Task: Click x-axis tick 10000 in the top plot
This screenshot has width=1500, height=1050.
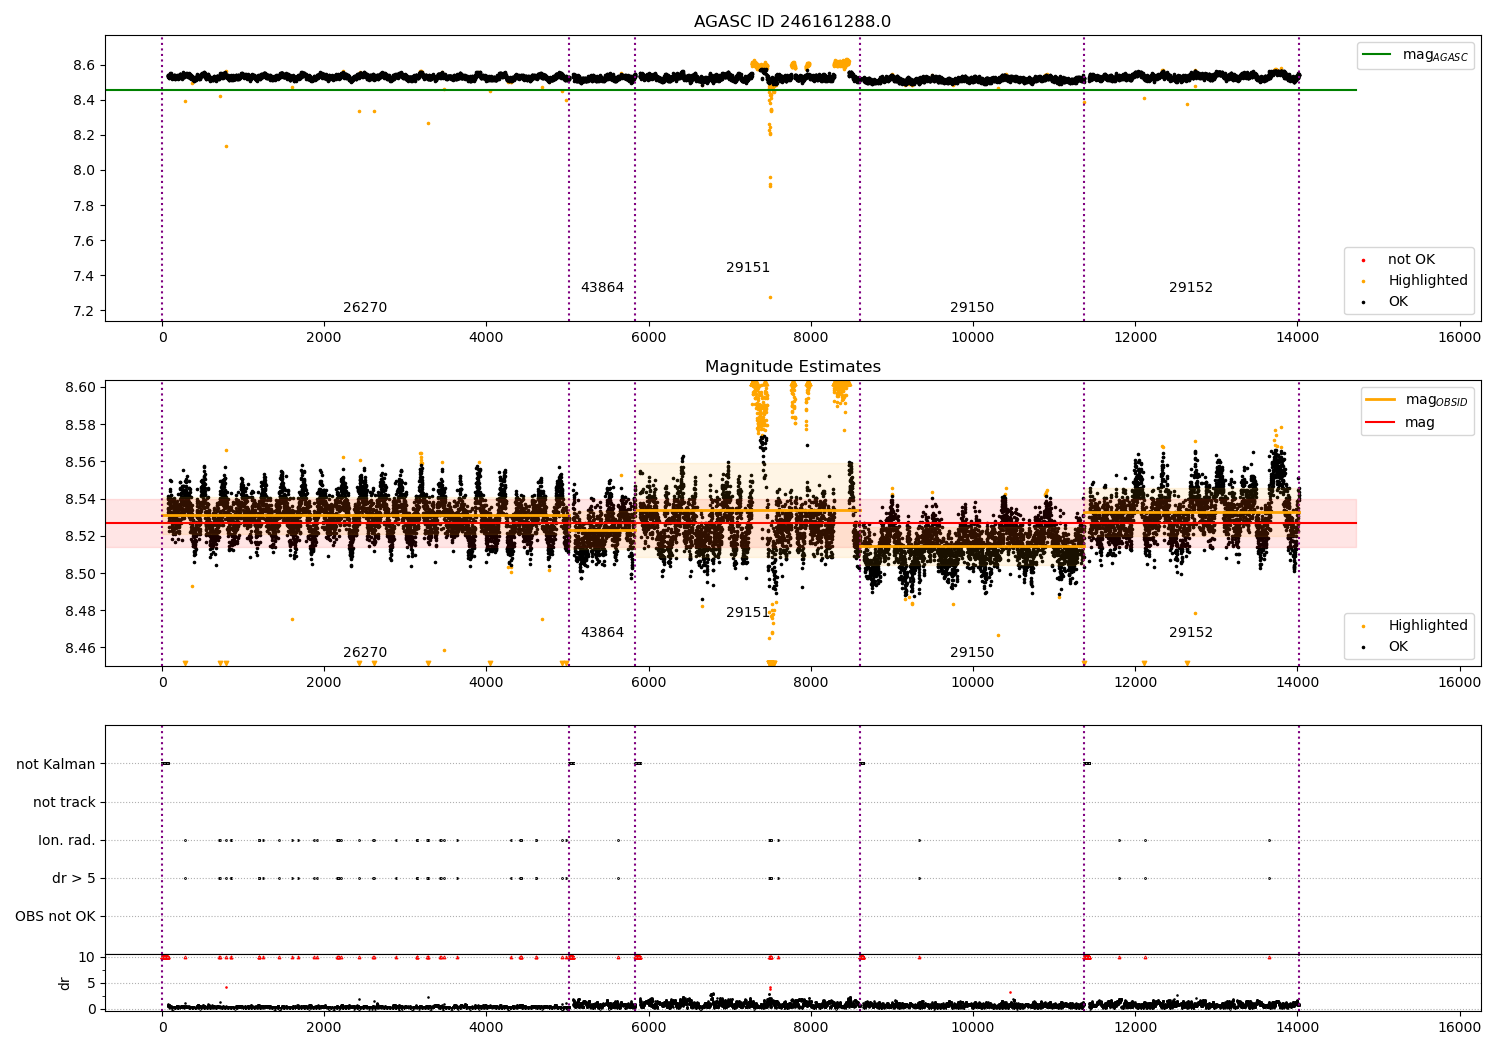Action: [x=972, y=338]
